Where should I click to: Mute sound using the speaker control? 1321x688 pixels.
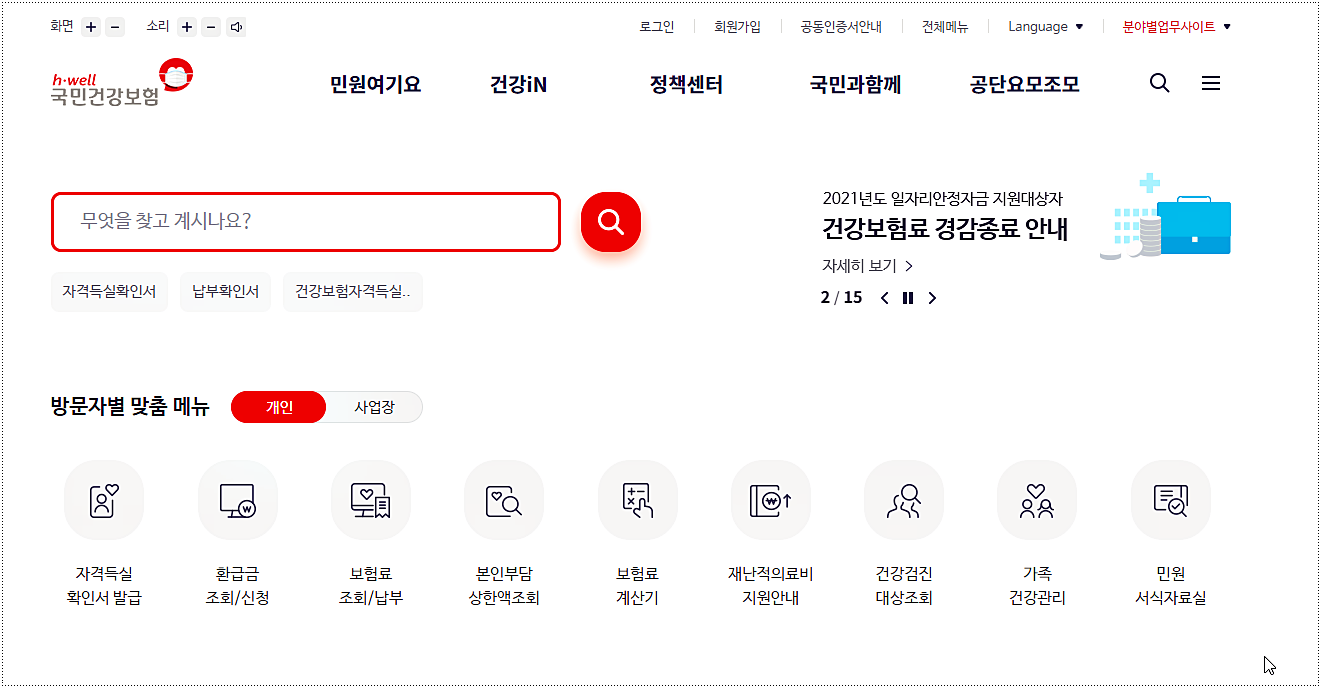(234, 27)
